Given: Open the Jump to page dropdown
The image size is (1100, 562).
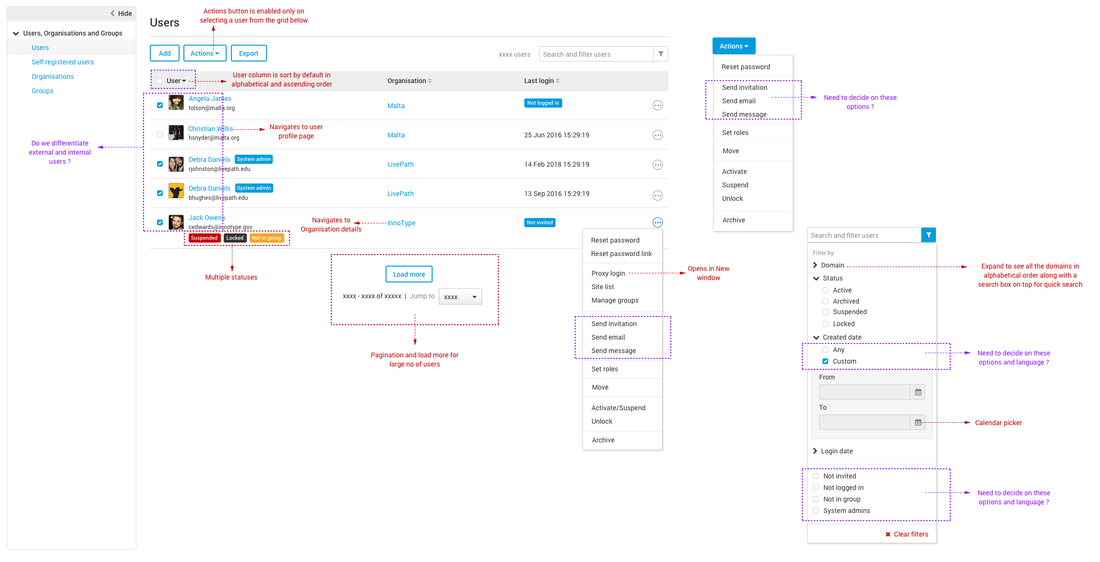Looking at the screenshot, I should pyautogui.click(x=460, y=297).
